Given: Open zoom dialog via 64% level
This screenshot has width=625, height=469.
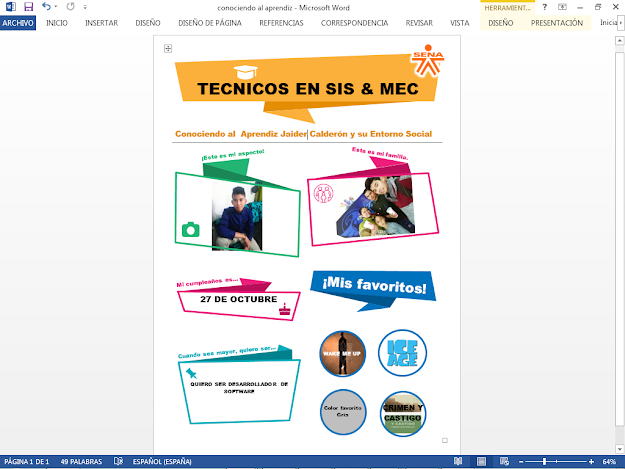Looking at the screenshot, I should [x=609, y=462].
